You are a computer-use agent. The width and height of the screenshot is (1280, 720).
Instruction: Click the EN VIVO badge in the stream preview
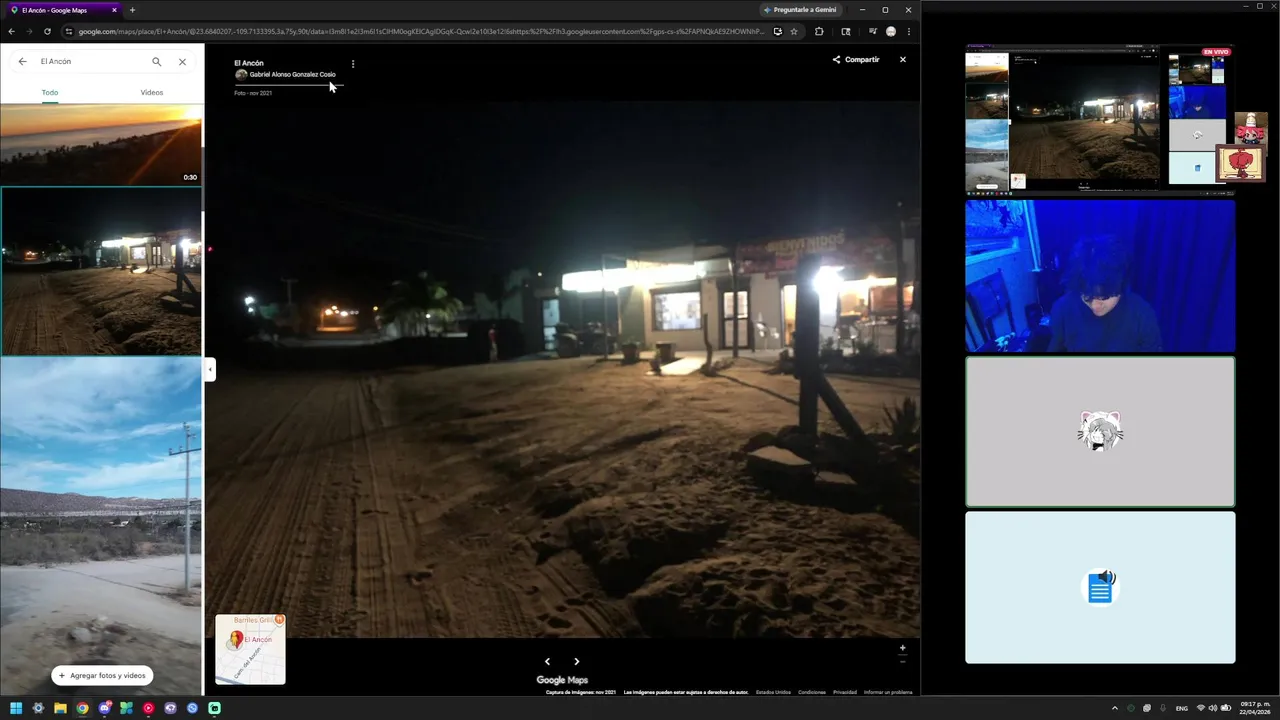(x=1216, y=52)
